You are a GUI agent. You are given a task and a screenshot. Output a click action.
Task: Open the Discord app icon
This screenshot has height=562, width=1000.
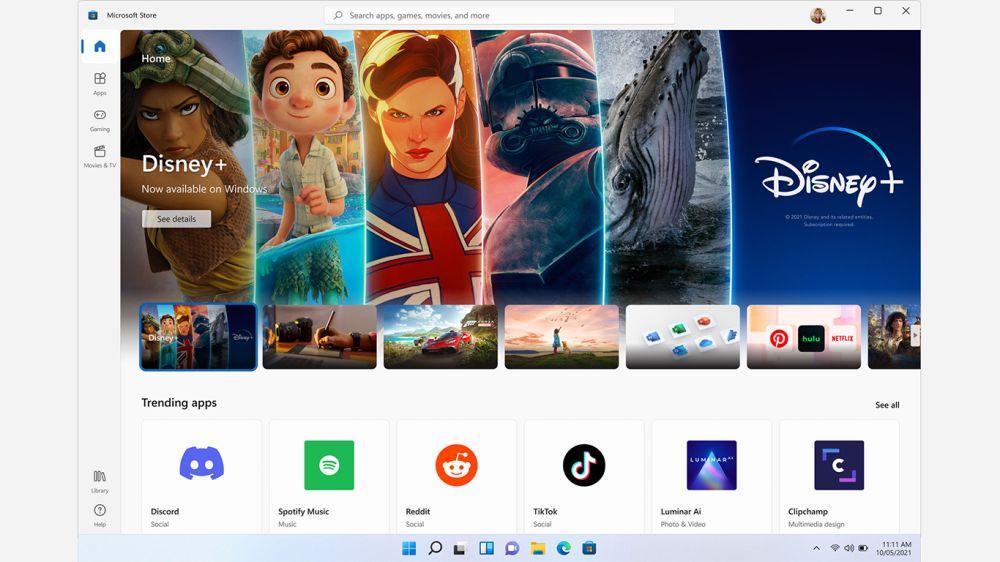pos(202,464)
